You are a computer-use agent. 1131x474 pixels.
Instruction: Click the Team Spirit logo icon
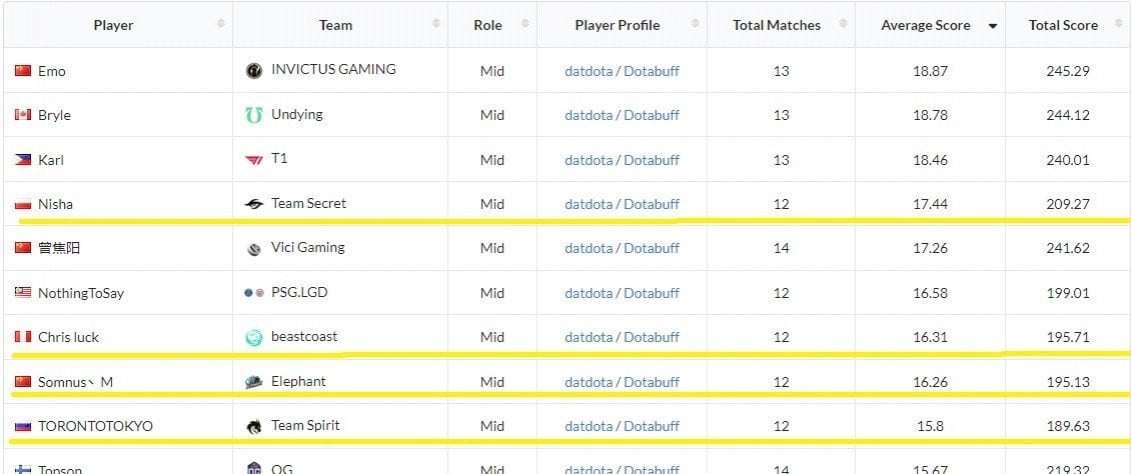point(254,426)
